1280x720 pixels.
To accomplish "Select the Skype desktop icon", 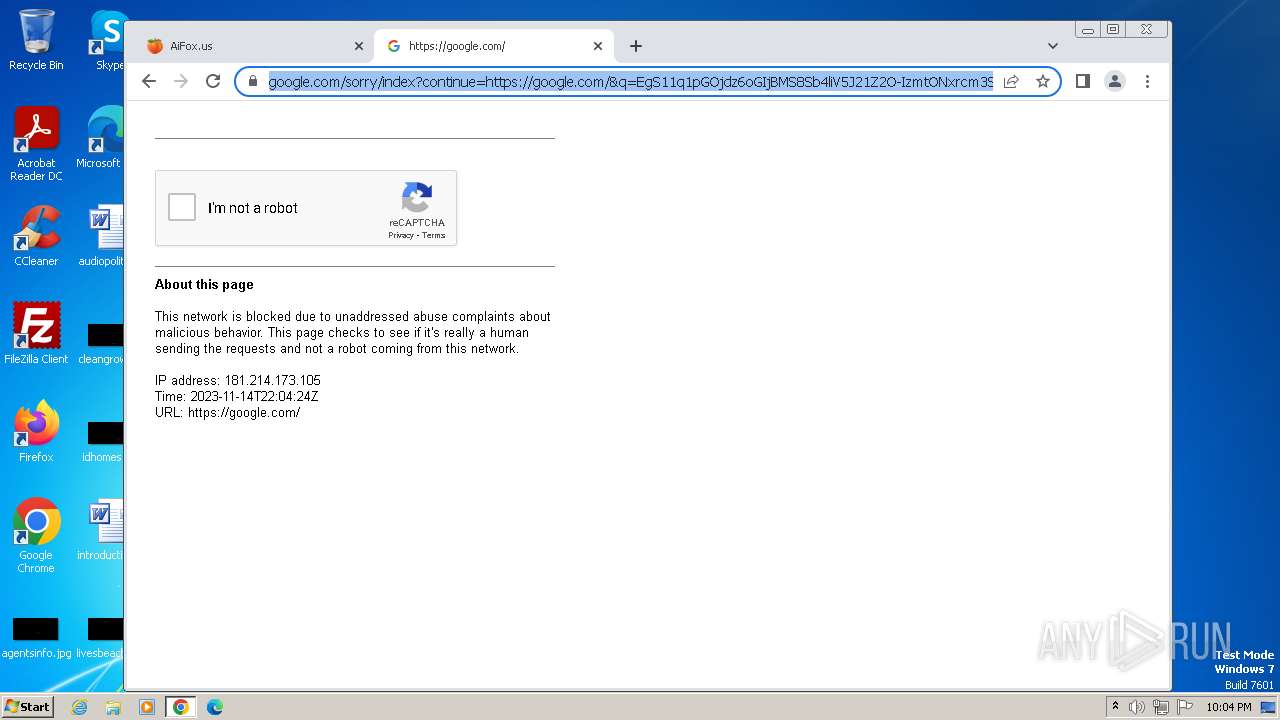I will click(107, 40).
